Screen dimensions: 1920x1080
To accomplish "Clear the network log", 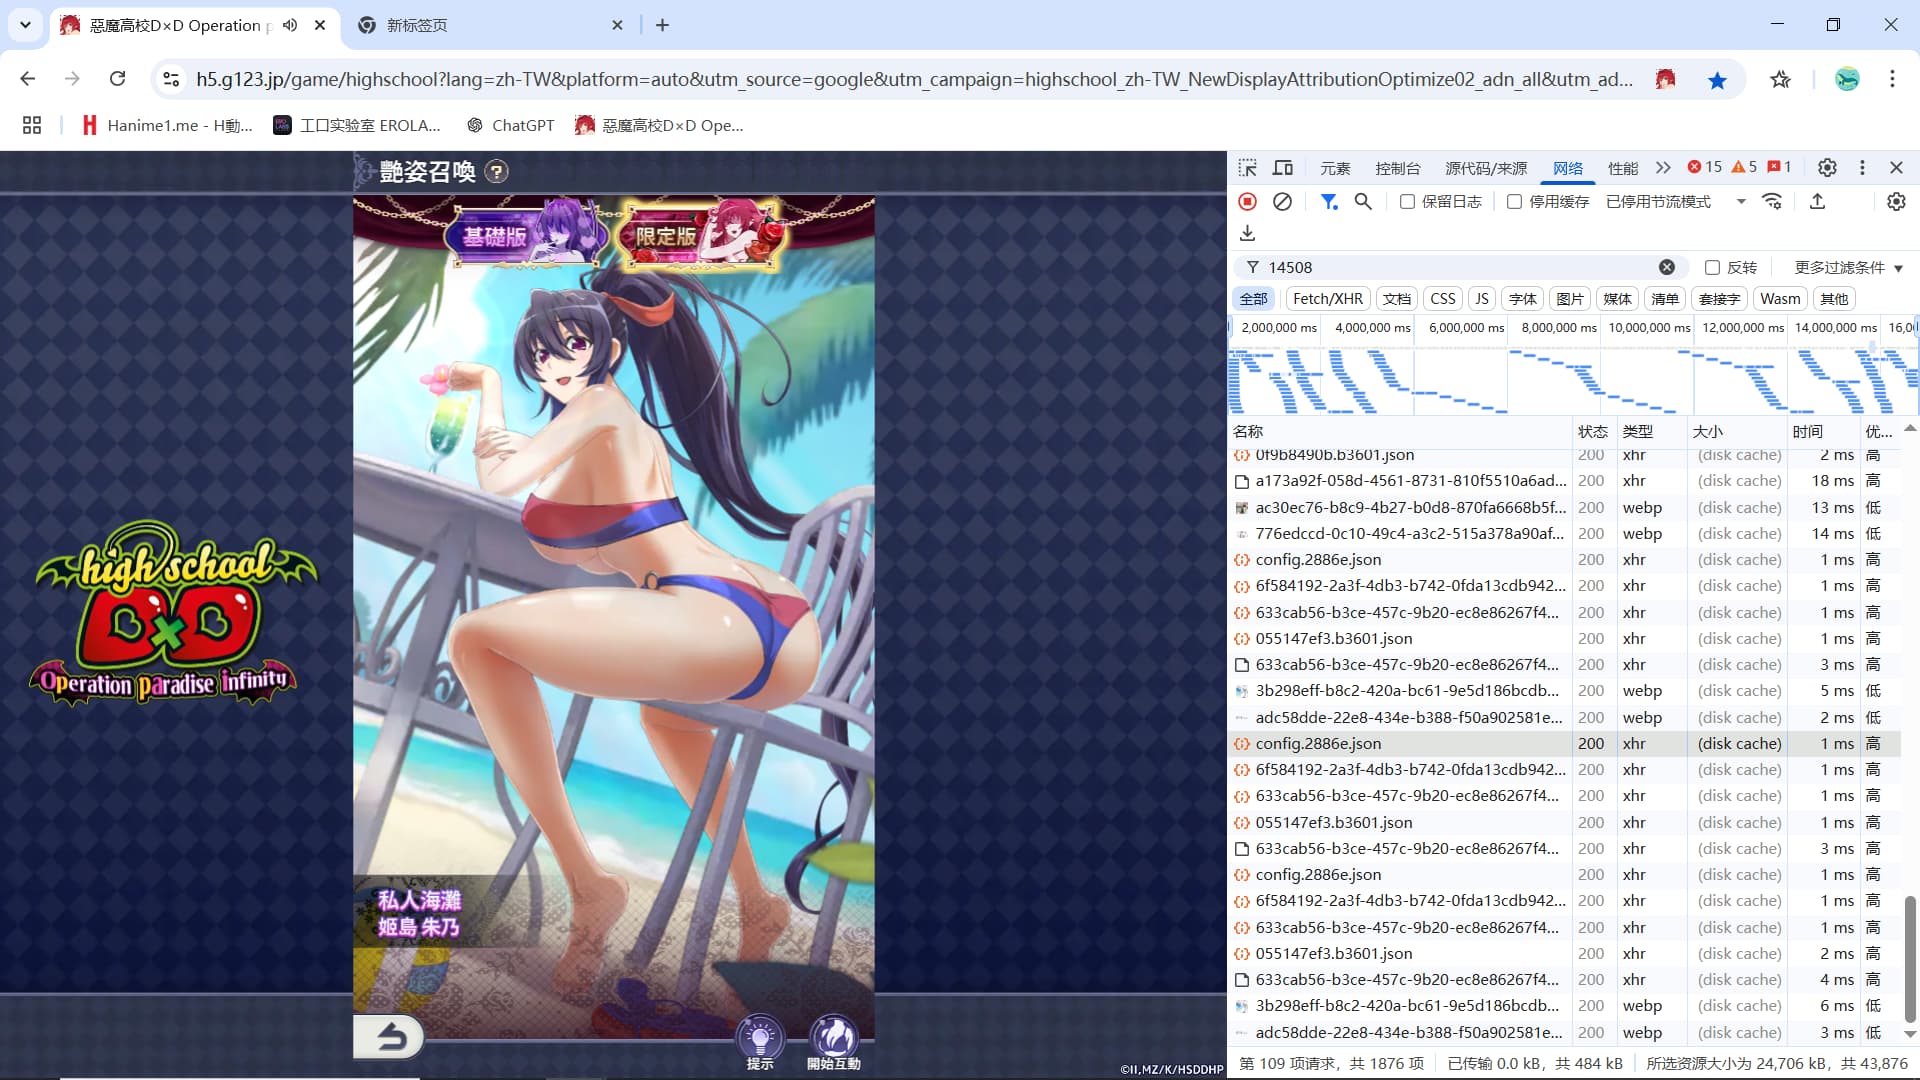I will (x=1282, y=202).
